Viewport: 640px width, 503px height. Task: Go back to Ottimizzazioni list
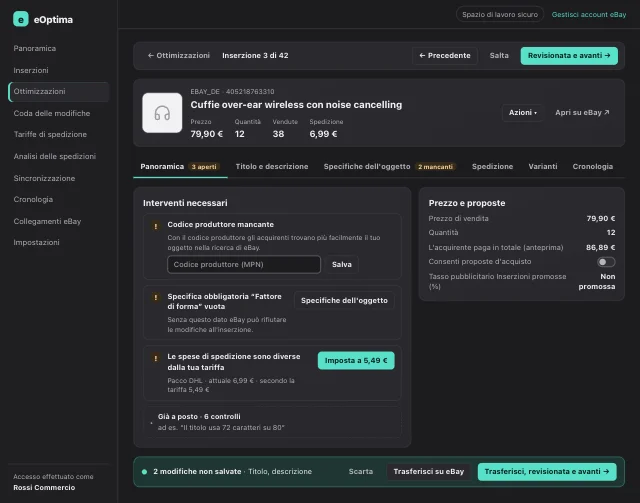[x=179, y=56]
